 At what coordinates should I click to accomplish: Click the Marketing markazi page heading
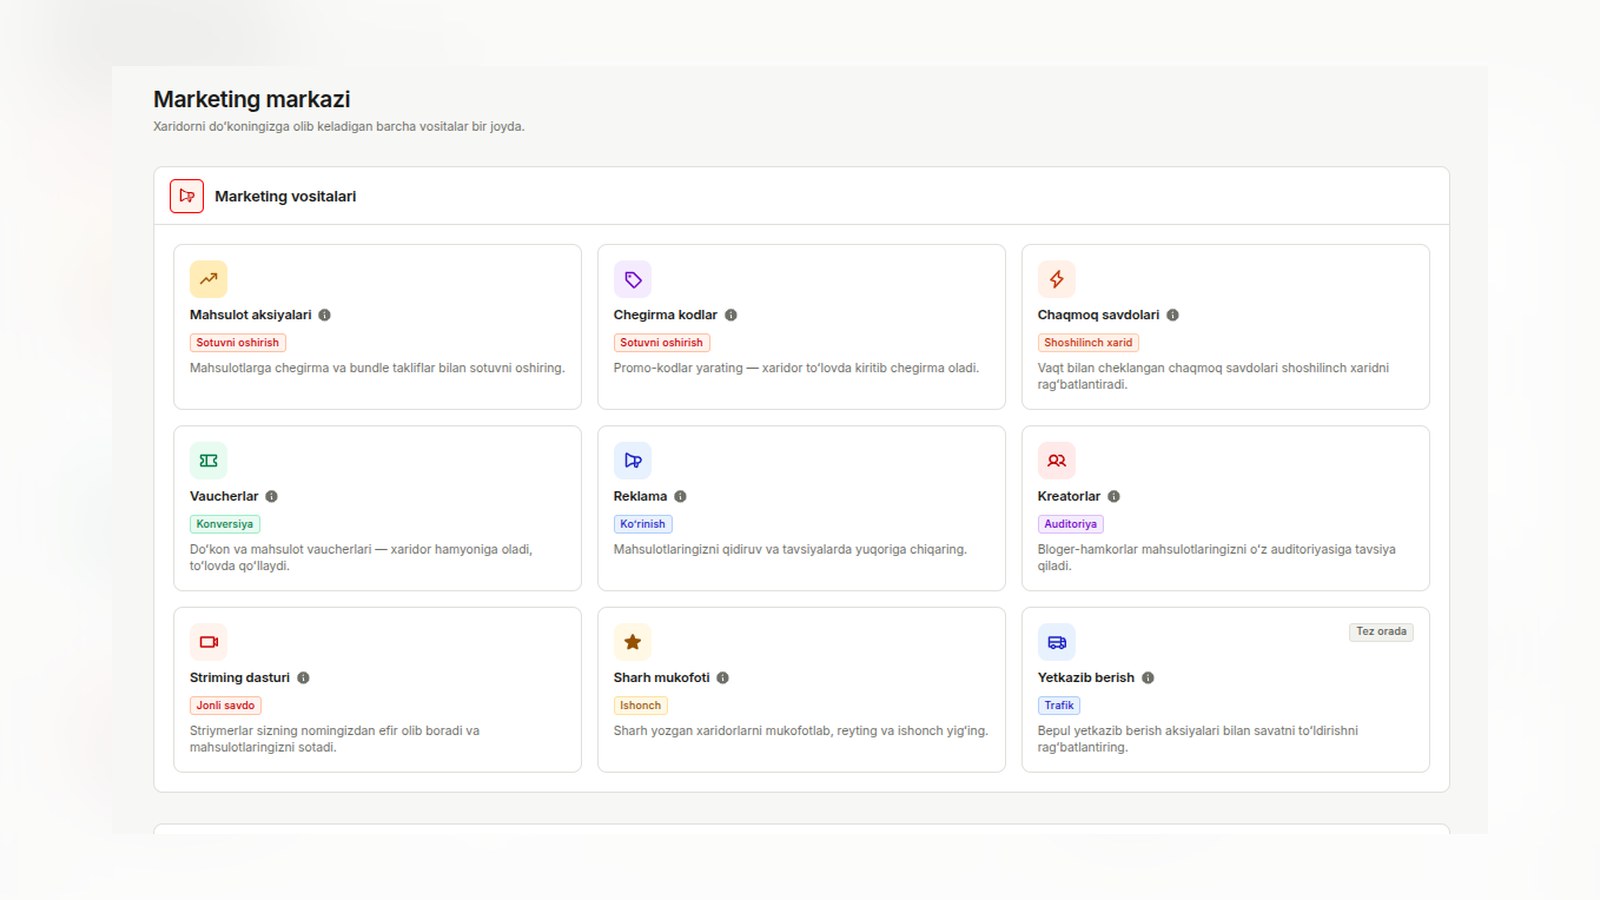pos(252,99)
